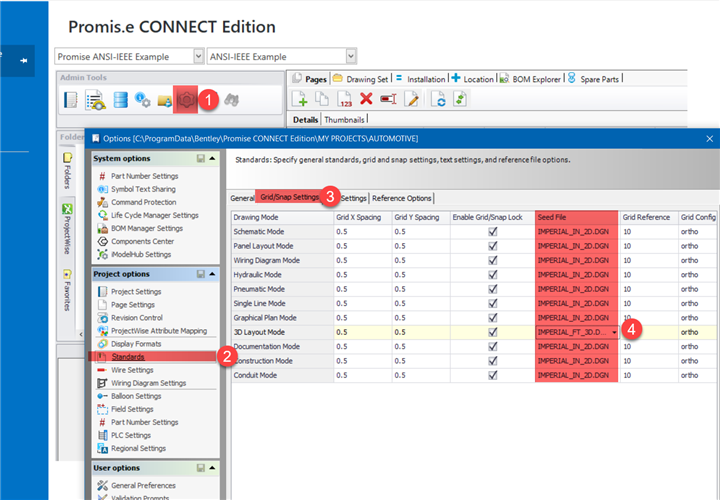Click Seed File cell for Hydraulic Mode

(x=577, y=275)
